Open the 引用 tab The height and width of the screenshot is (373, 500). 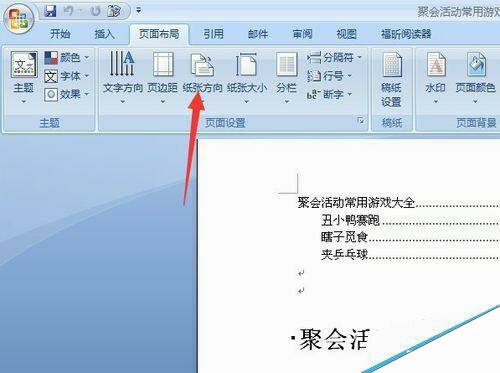tap(213, 34)
